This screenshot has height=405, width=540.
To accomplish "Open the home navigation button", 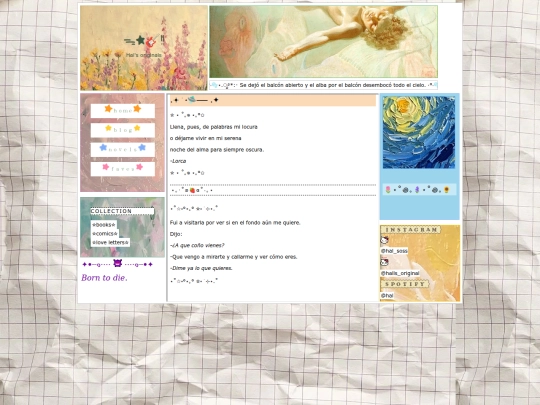I will [x=123, y=111].
